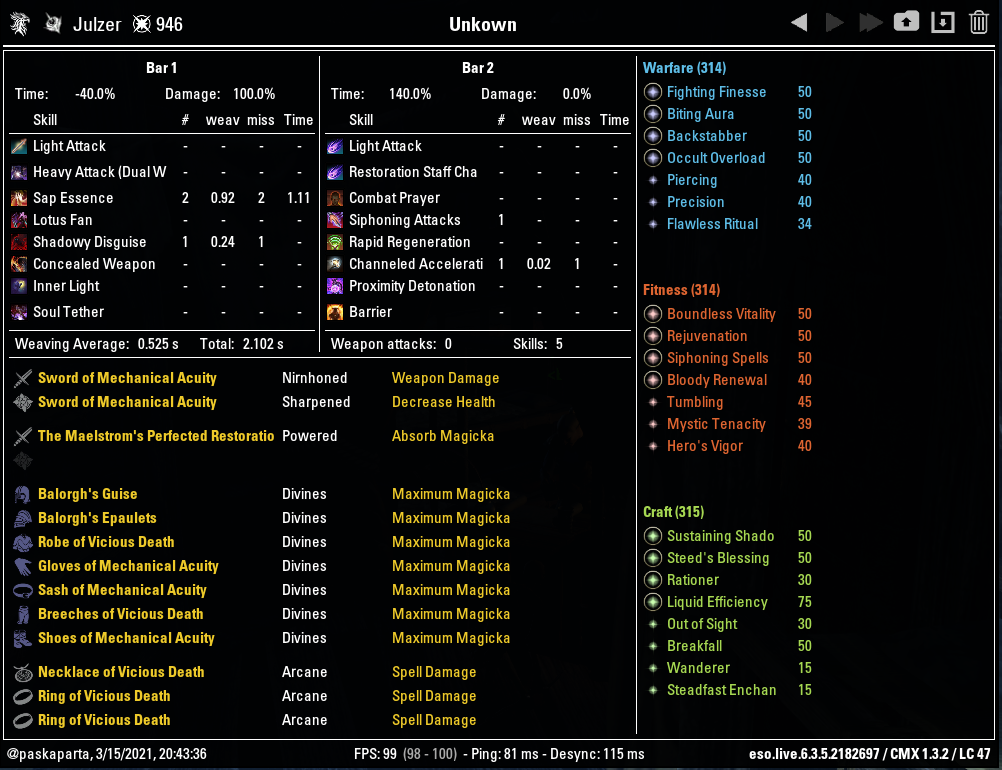Click Rationer champion skill text
The image size is (1002, 770).
click(x=693, y=580)
